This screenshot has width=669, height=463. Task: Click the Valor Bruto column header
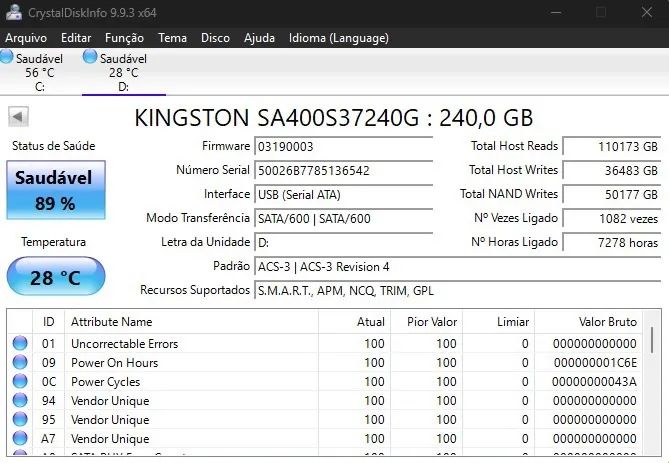(x=588, y=321)
